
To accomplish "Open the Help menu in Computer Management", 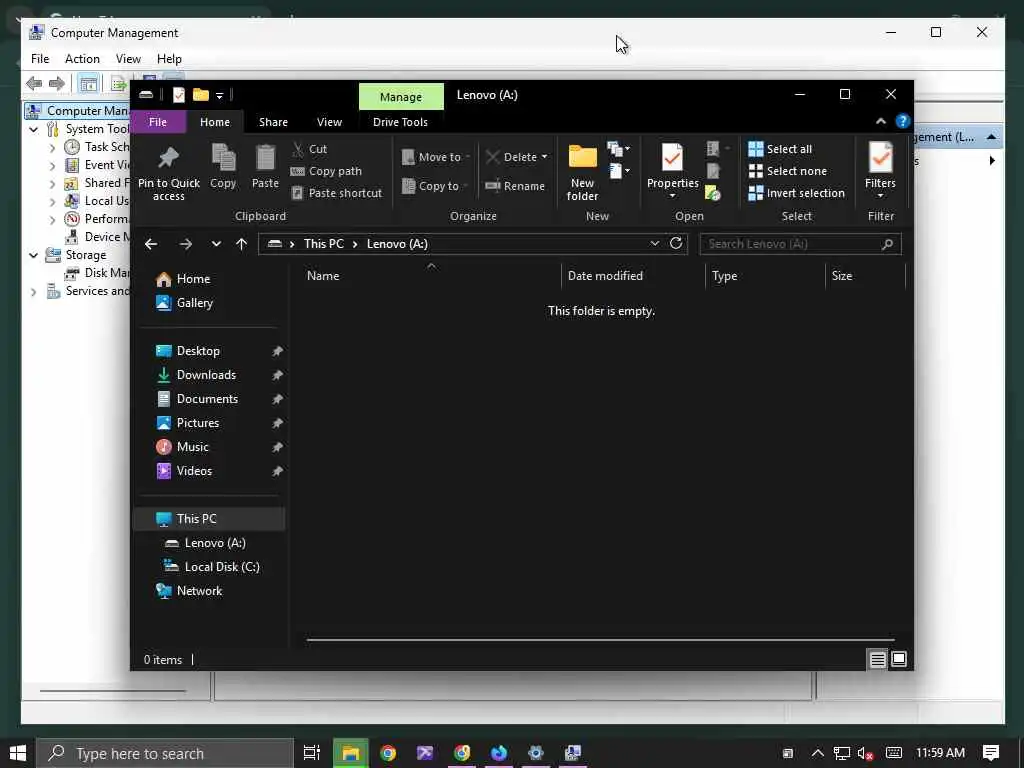I will point(169,59).
